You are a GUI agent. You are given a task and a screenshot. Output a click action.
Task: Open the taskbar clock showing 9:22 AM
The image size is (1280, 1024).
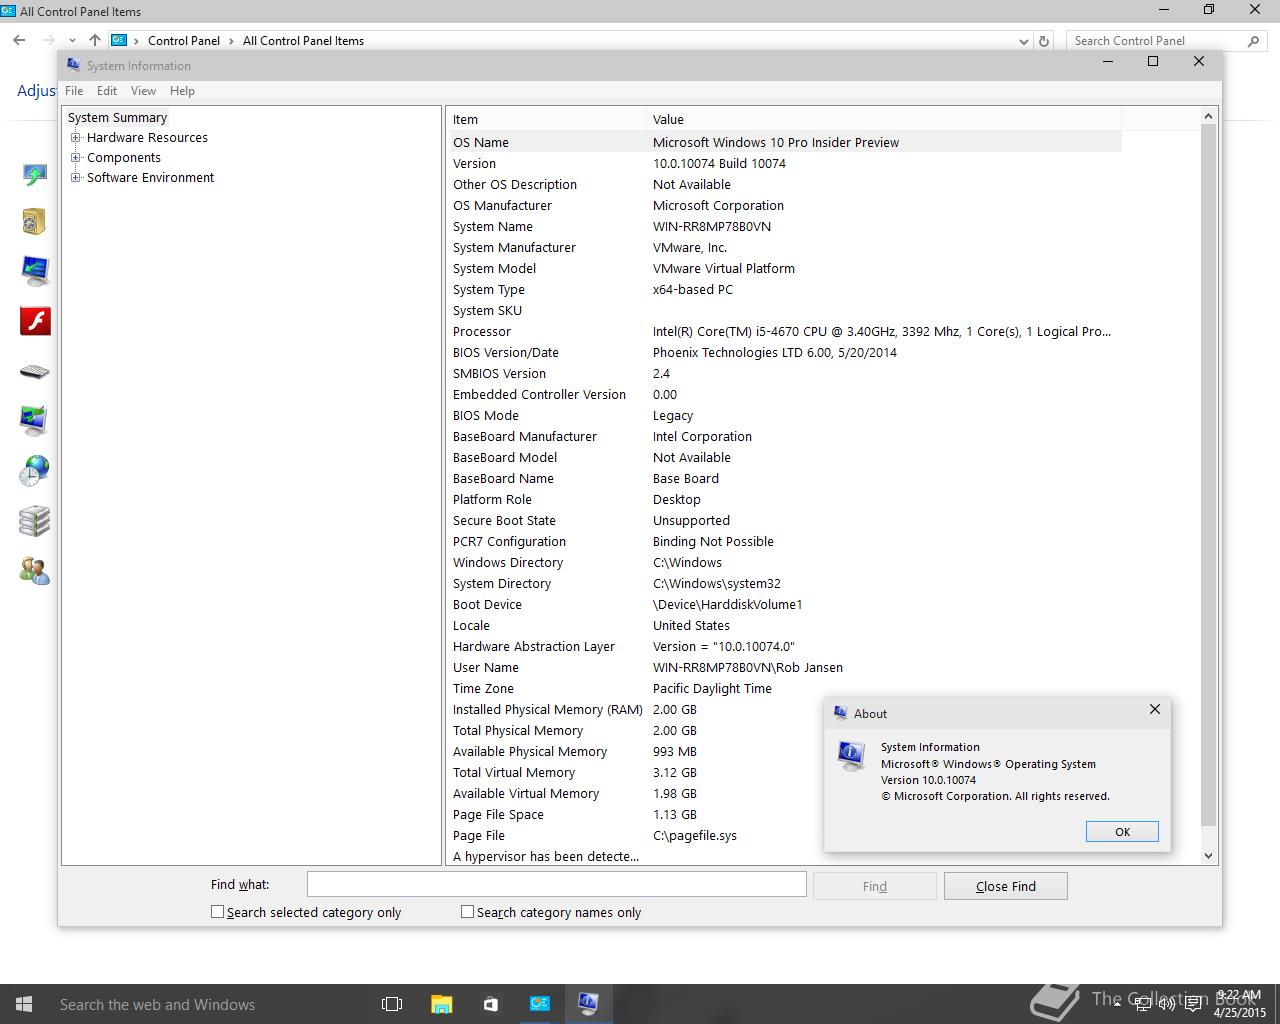coord(1239,1004)
